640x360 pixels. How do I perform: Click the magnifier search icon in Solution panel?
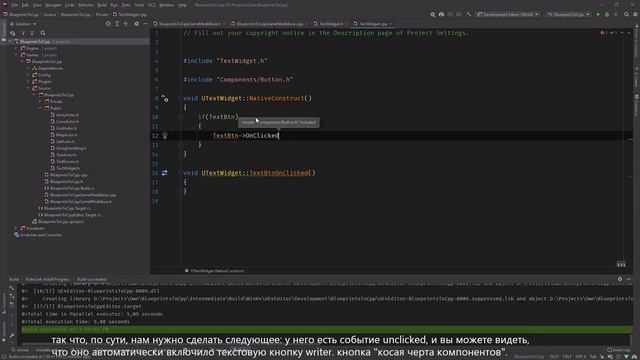[x=43, y=33]
